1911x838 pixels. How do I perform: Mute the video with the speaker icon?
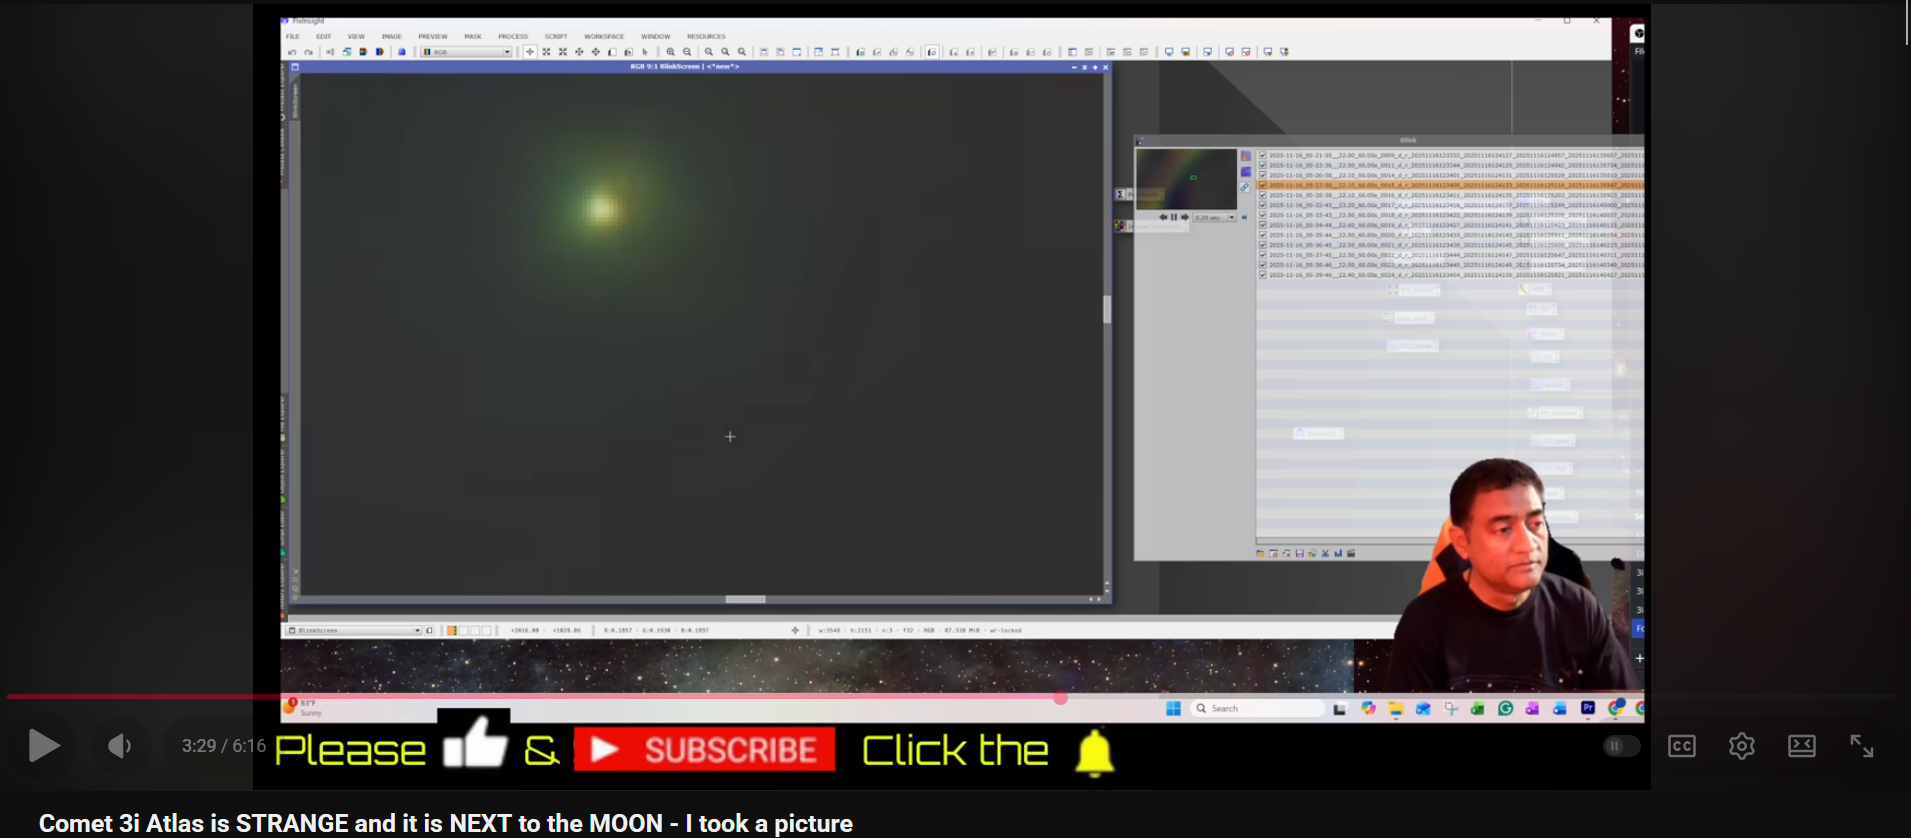click(x=120, y=746)
